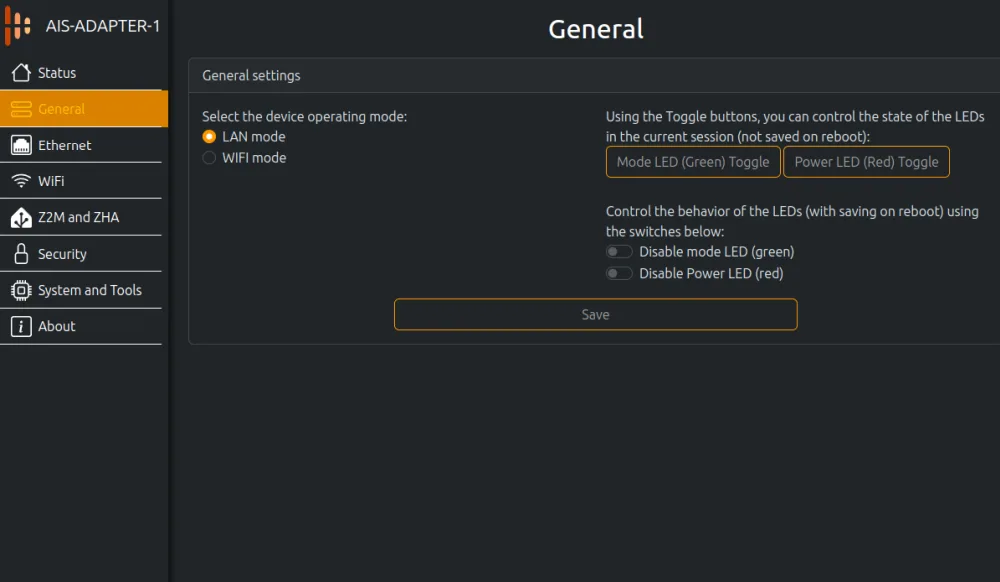
Task: Toggle Disable mode LED (green) switch
Action: 619,252
